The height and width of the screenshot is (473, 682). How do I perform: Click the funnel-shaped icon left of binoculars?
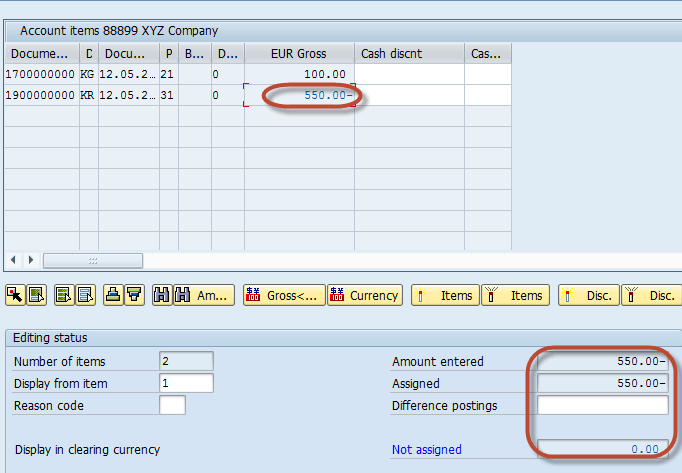pos(133,295)
